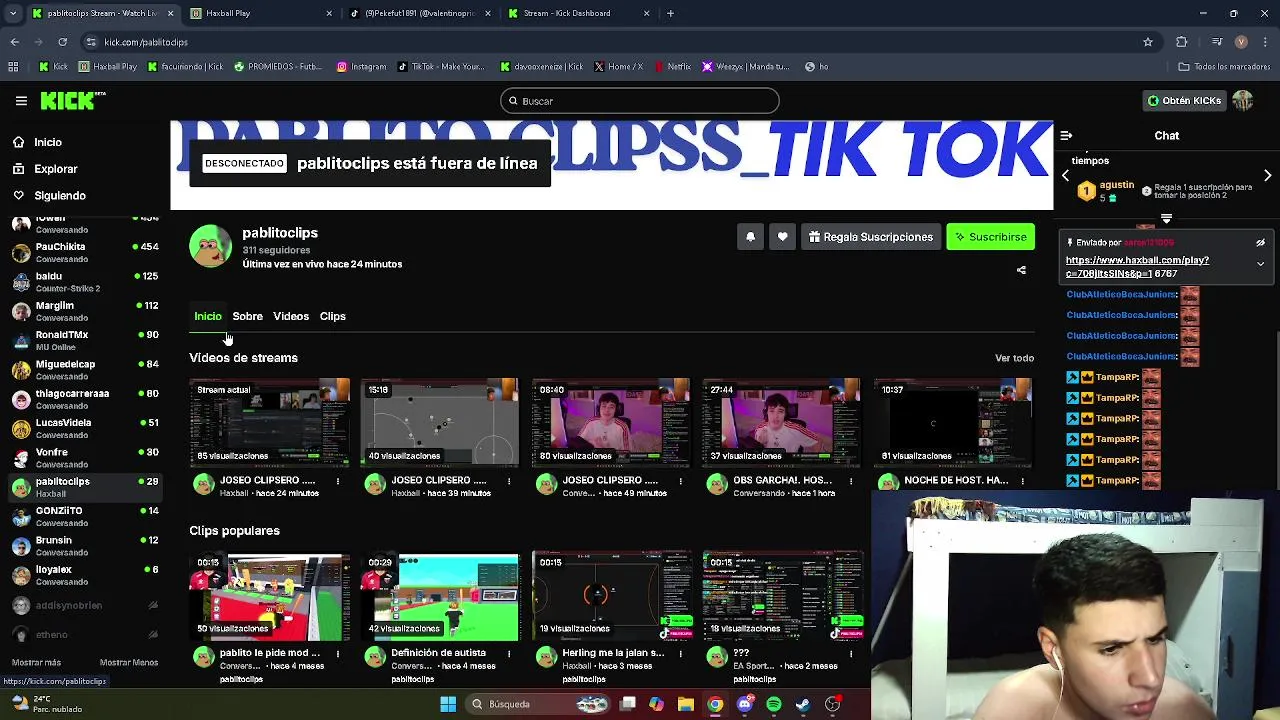Expand the pinned message chevron
The width and height of the screenshot is (1280, 720).
[1260, 264]
